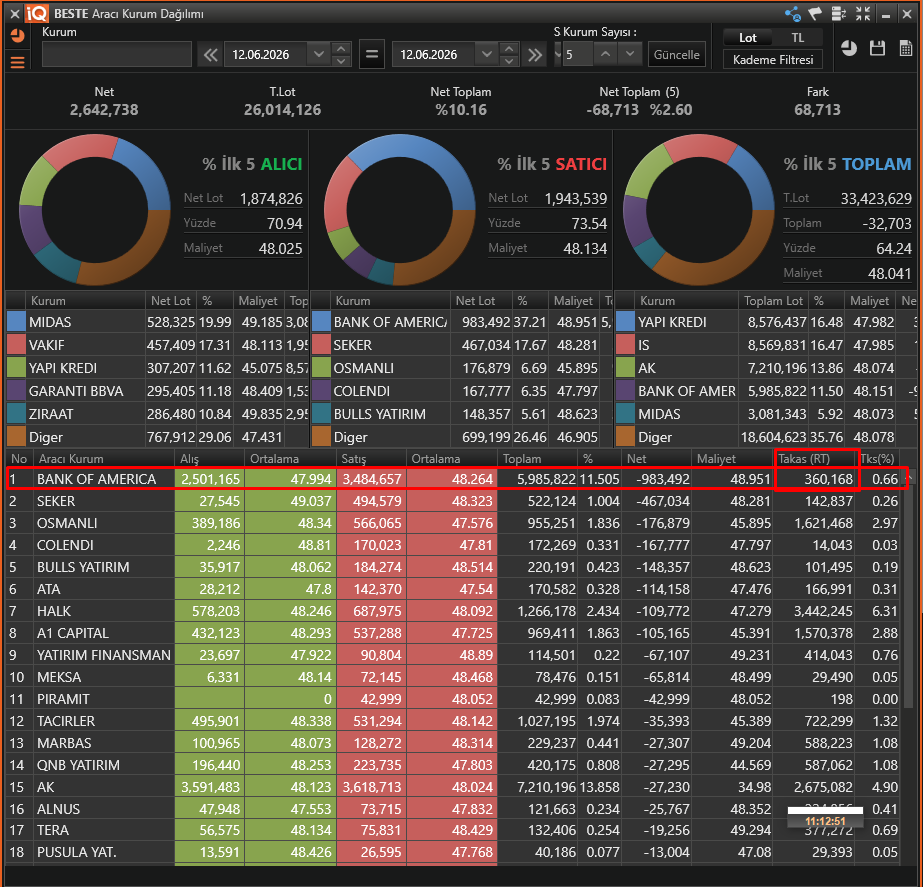The height and width of the screenshot is (887, 923).
Task: Open the Kademe Filtresi button
Action: point(772,59)
